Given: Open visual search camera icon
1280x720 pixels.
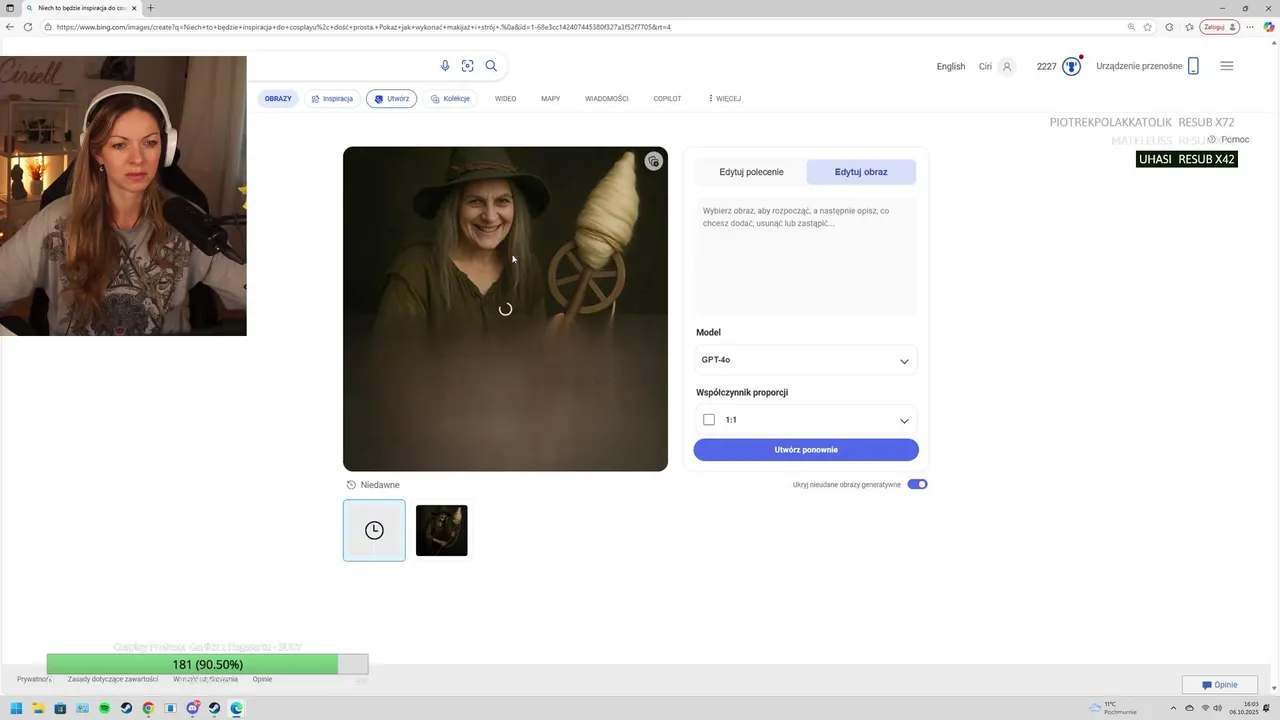Looking at the screenshot, I should pyautogui.click(x=467, y=66).
